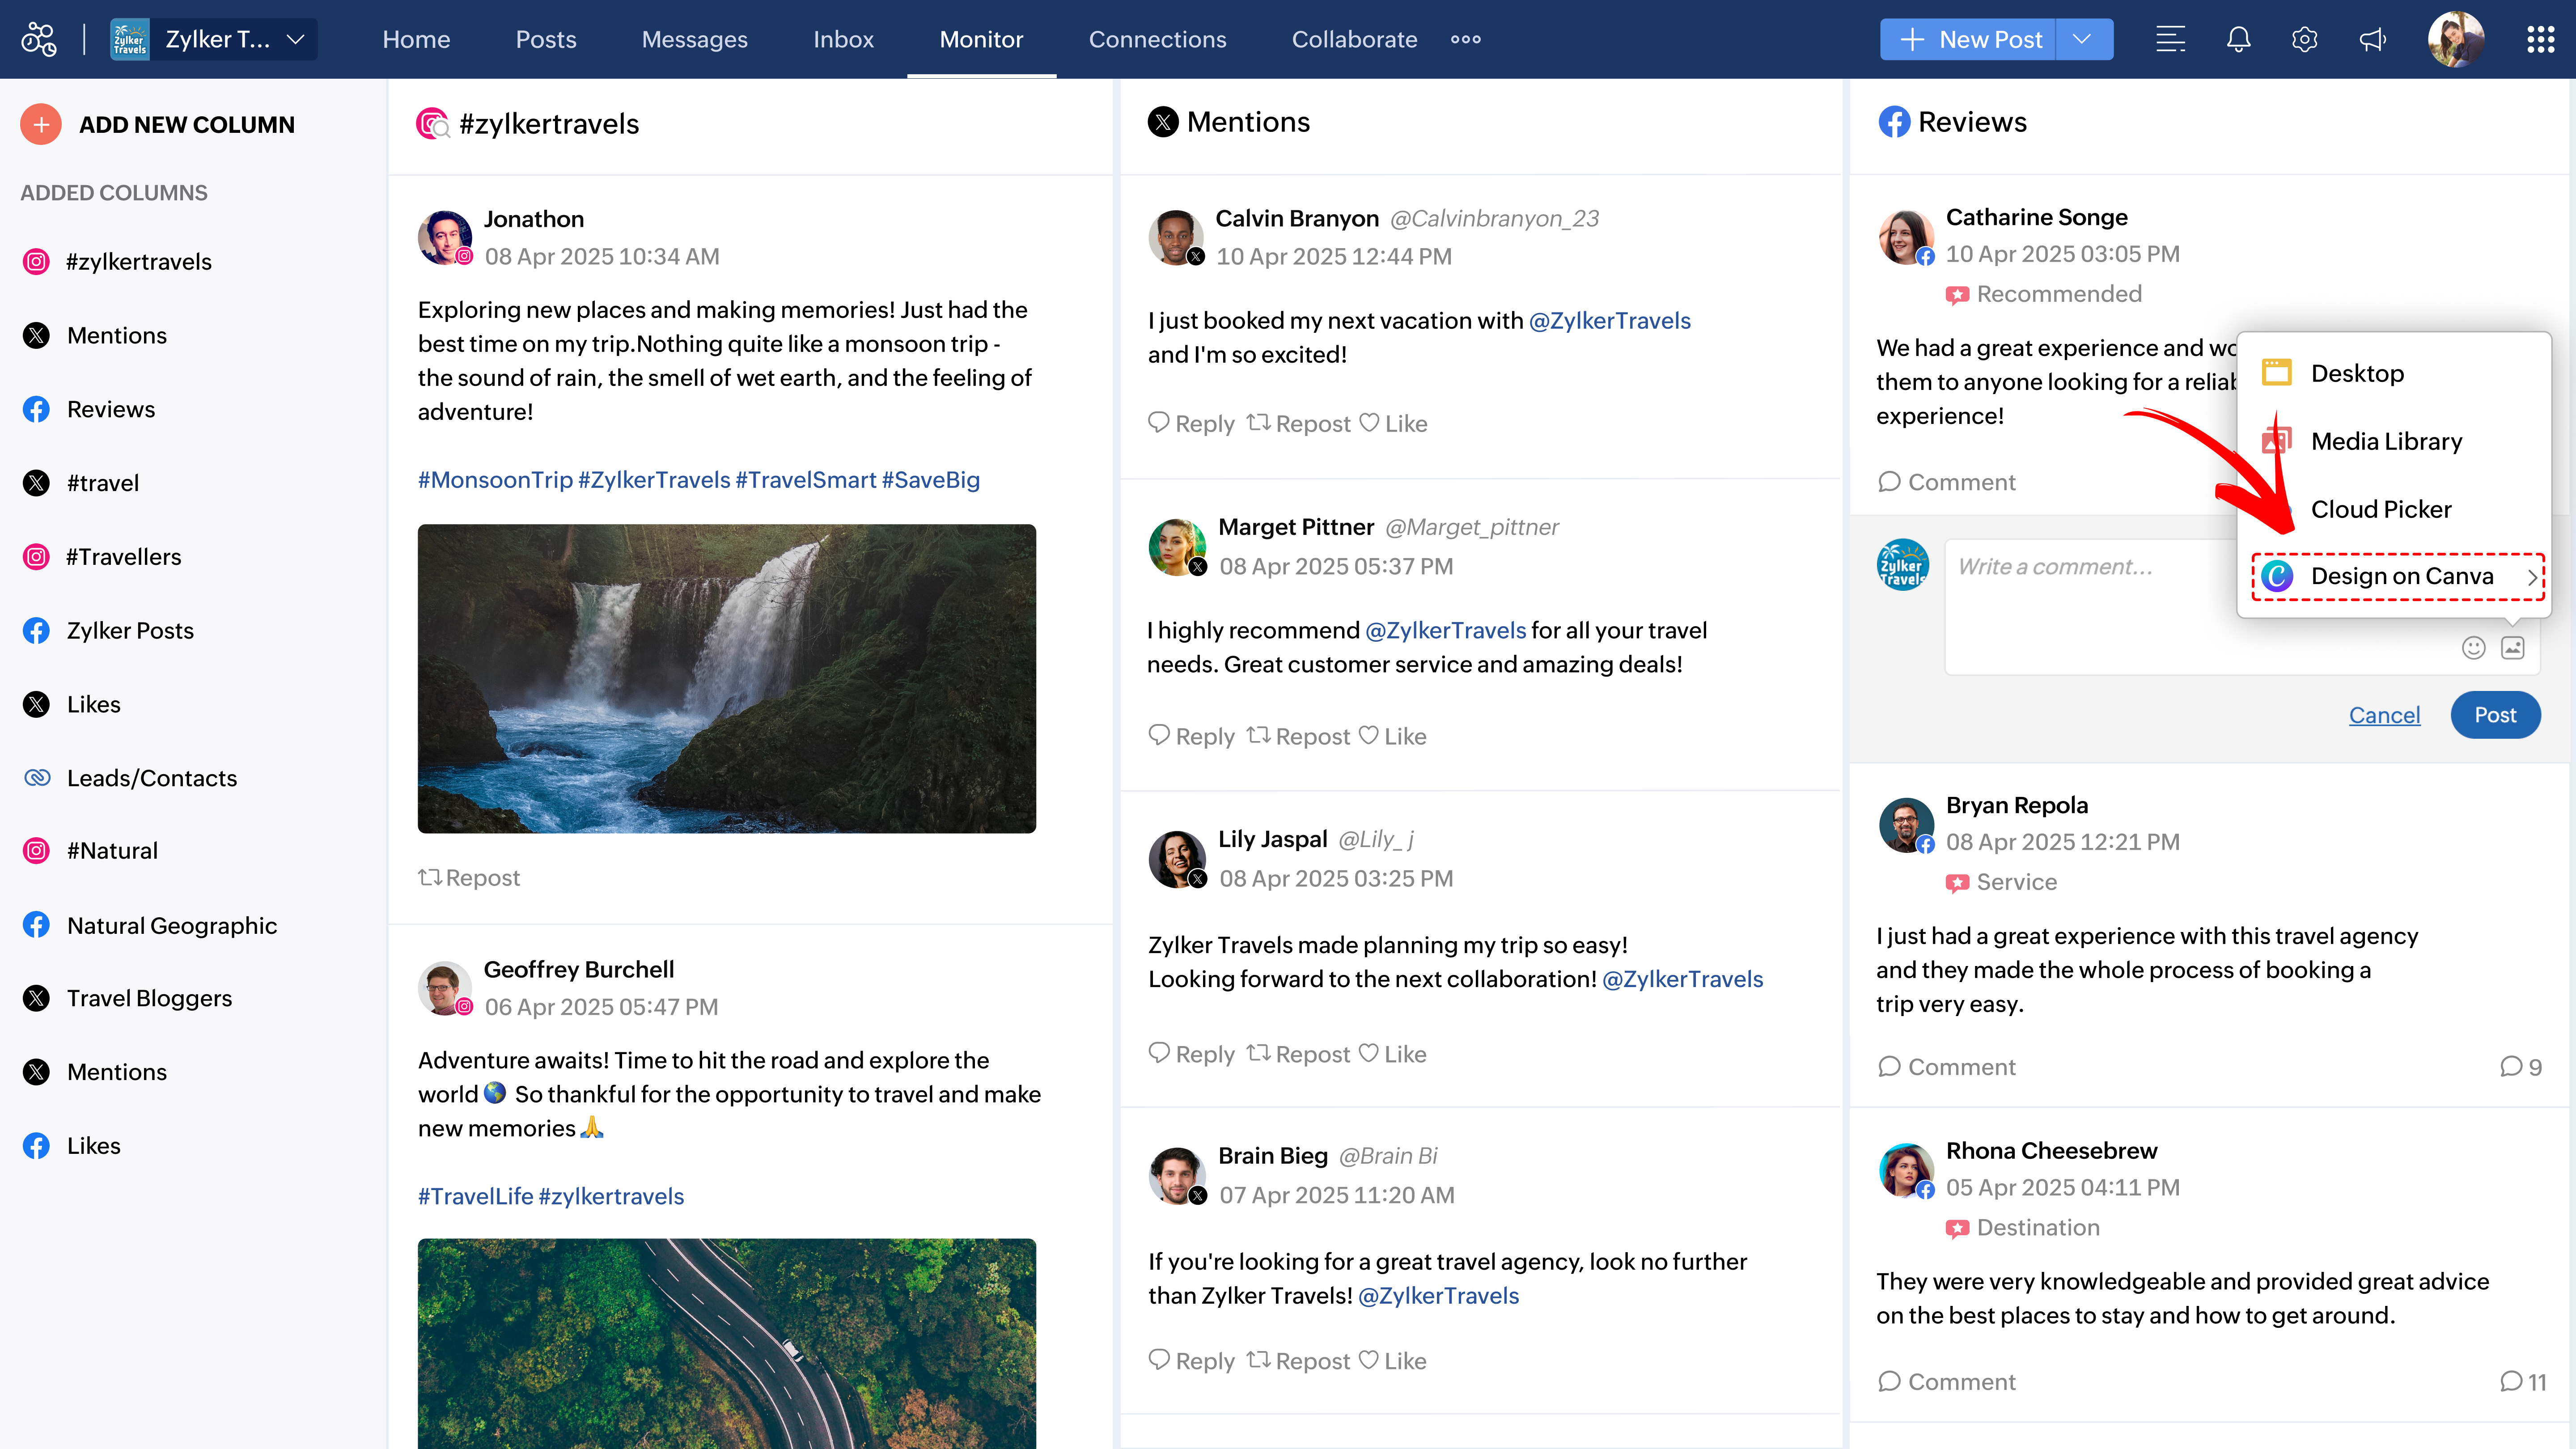The image size is (2576, 1449).
Task: Open the drafts list icon in top bar
Action: coord(2170,39)
